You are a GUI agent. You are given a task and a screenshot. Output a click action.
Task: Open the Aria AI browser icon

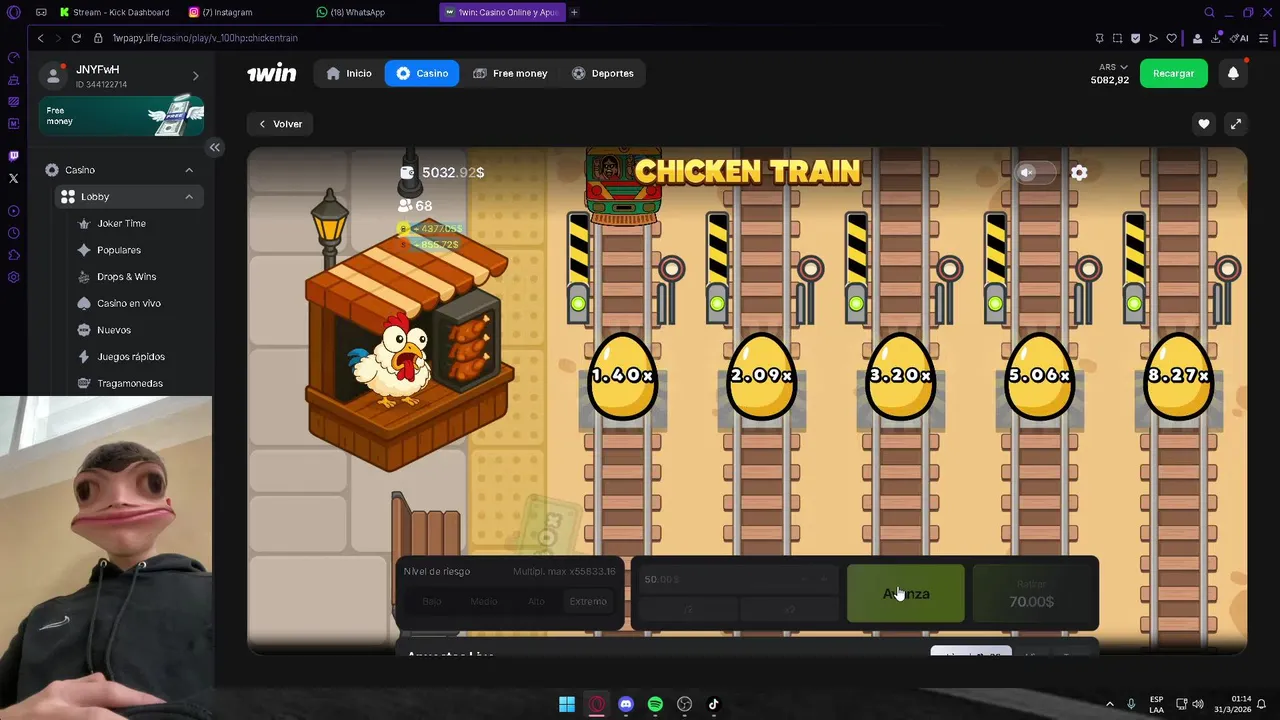(1241, 38)
